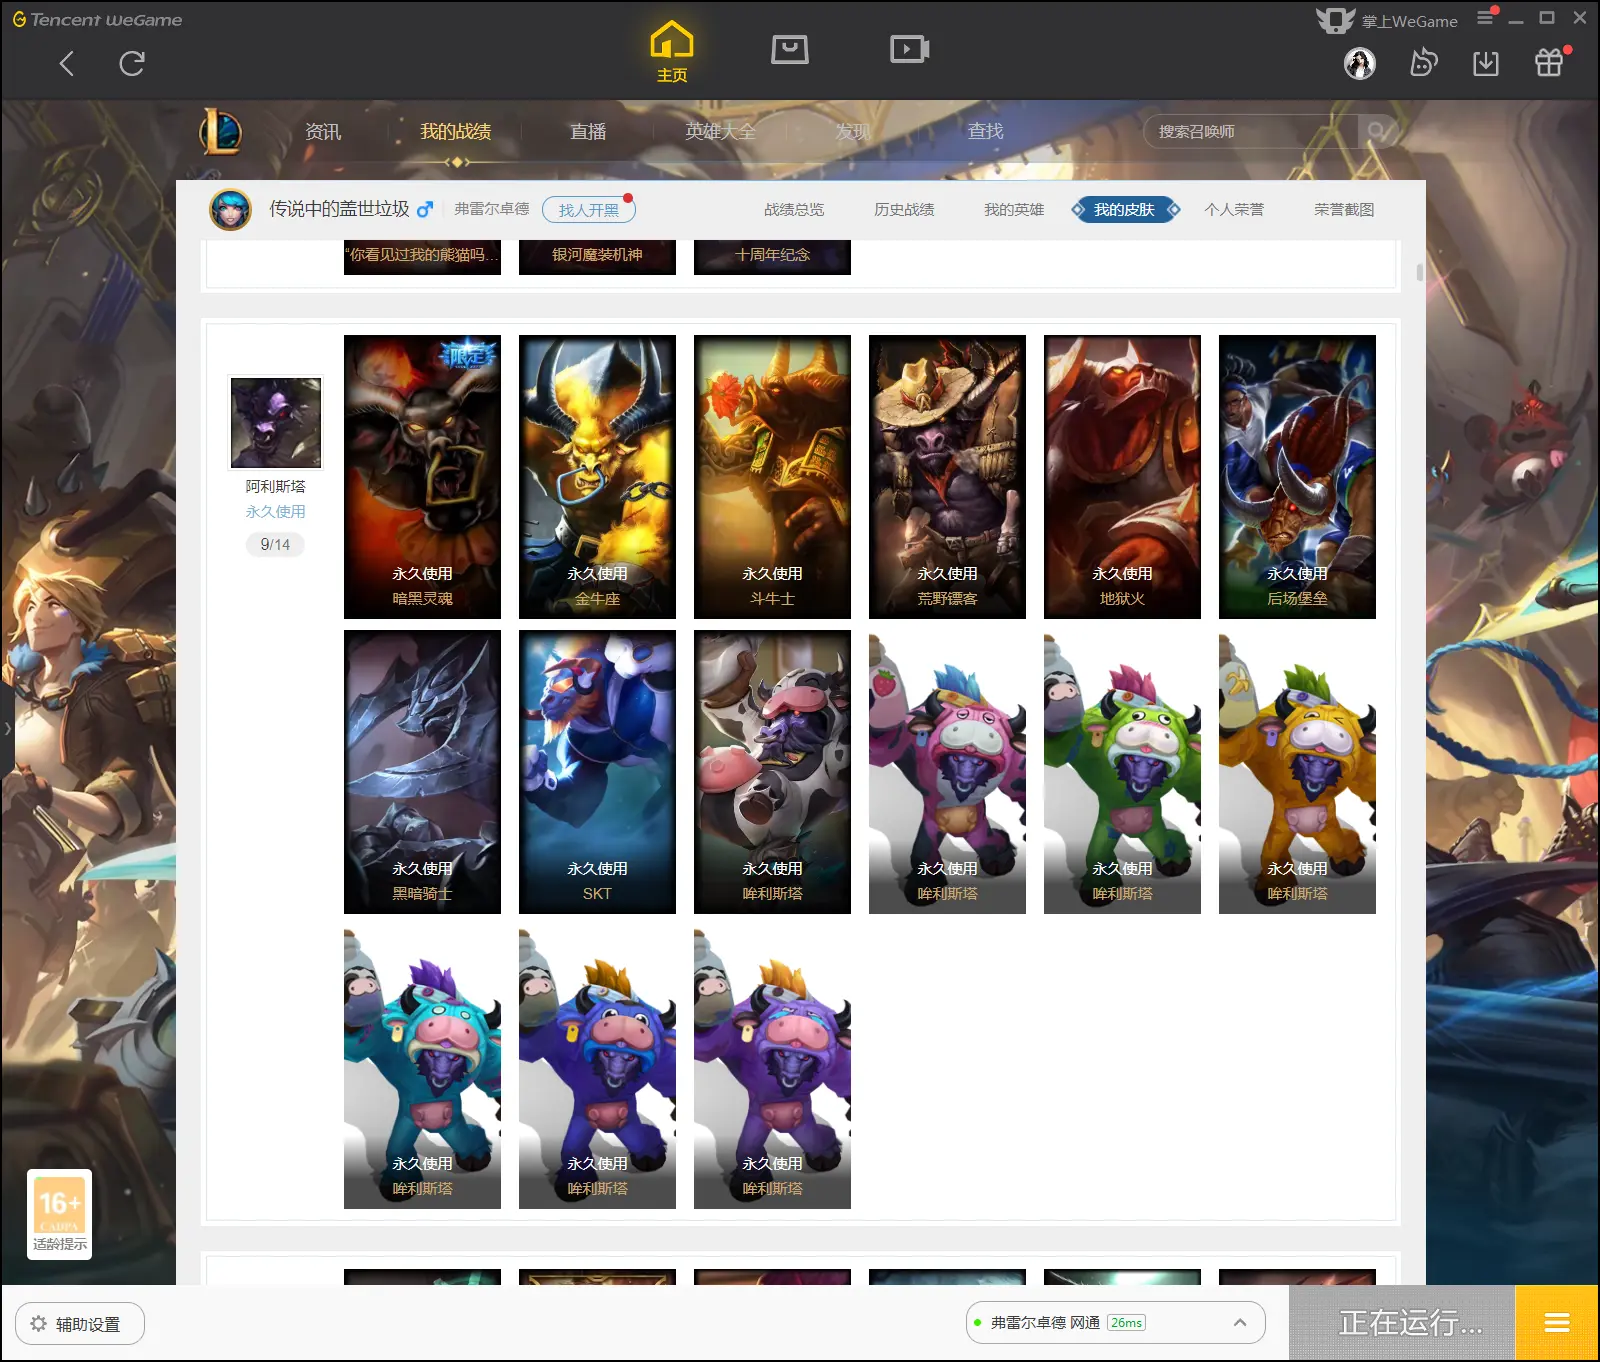Click the 银河魔装机神 skin label
The height and width of the screenshot is (1362, 1600).
[597, 255]
